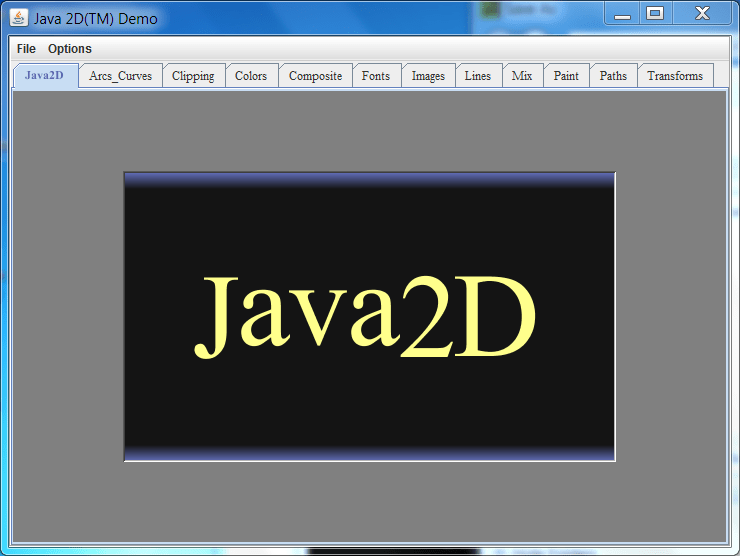Screen dimensions: 740x556
Task: Open the File menu
Action: coord(26,49)
